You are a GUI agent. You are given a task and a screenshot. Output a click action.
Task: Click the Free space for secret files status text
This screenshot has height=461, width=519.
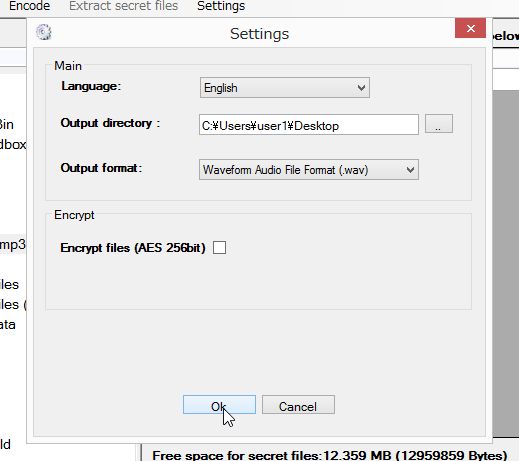click(329, 455)
